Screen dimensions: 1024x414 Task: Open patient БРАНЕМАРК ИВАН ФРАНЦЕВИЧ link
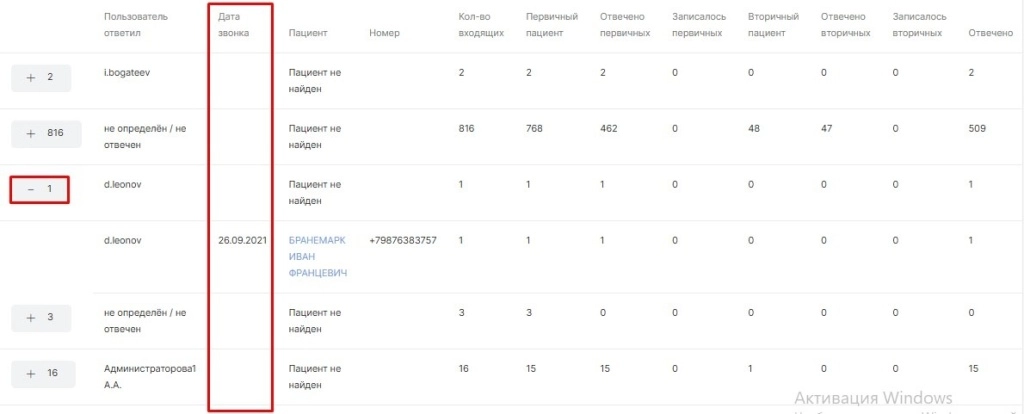coord(317,257)
